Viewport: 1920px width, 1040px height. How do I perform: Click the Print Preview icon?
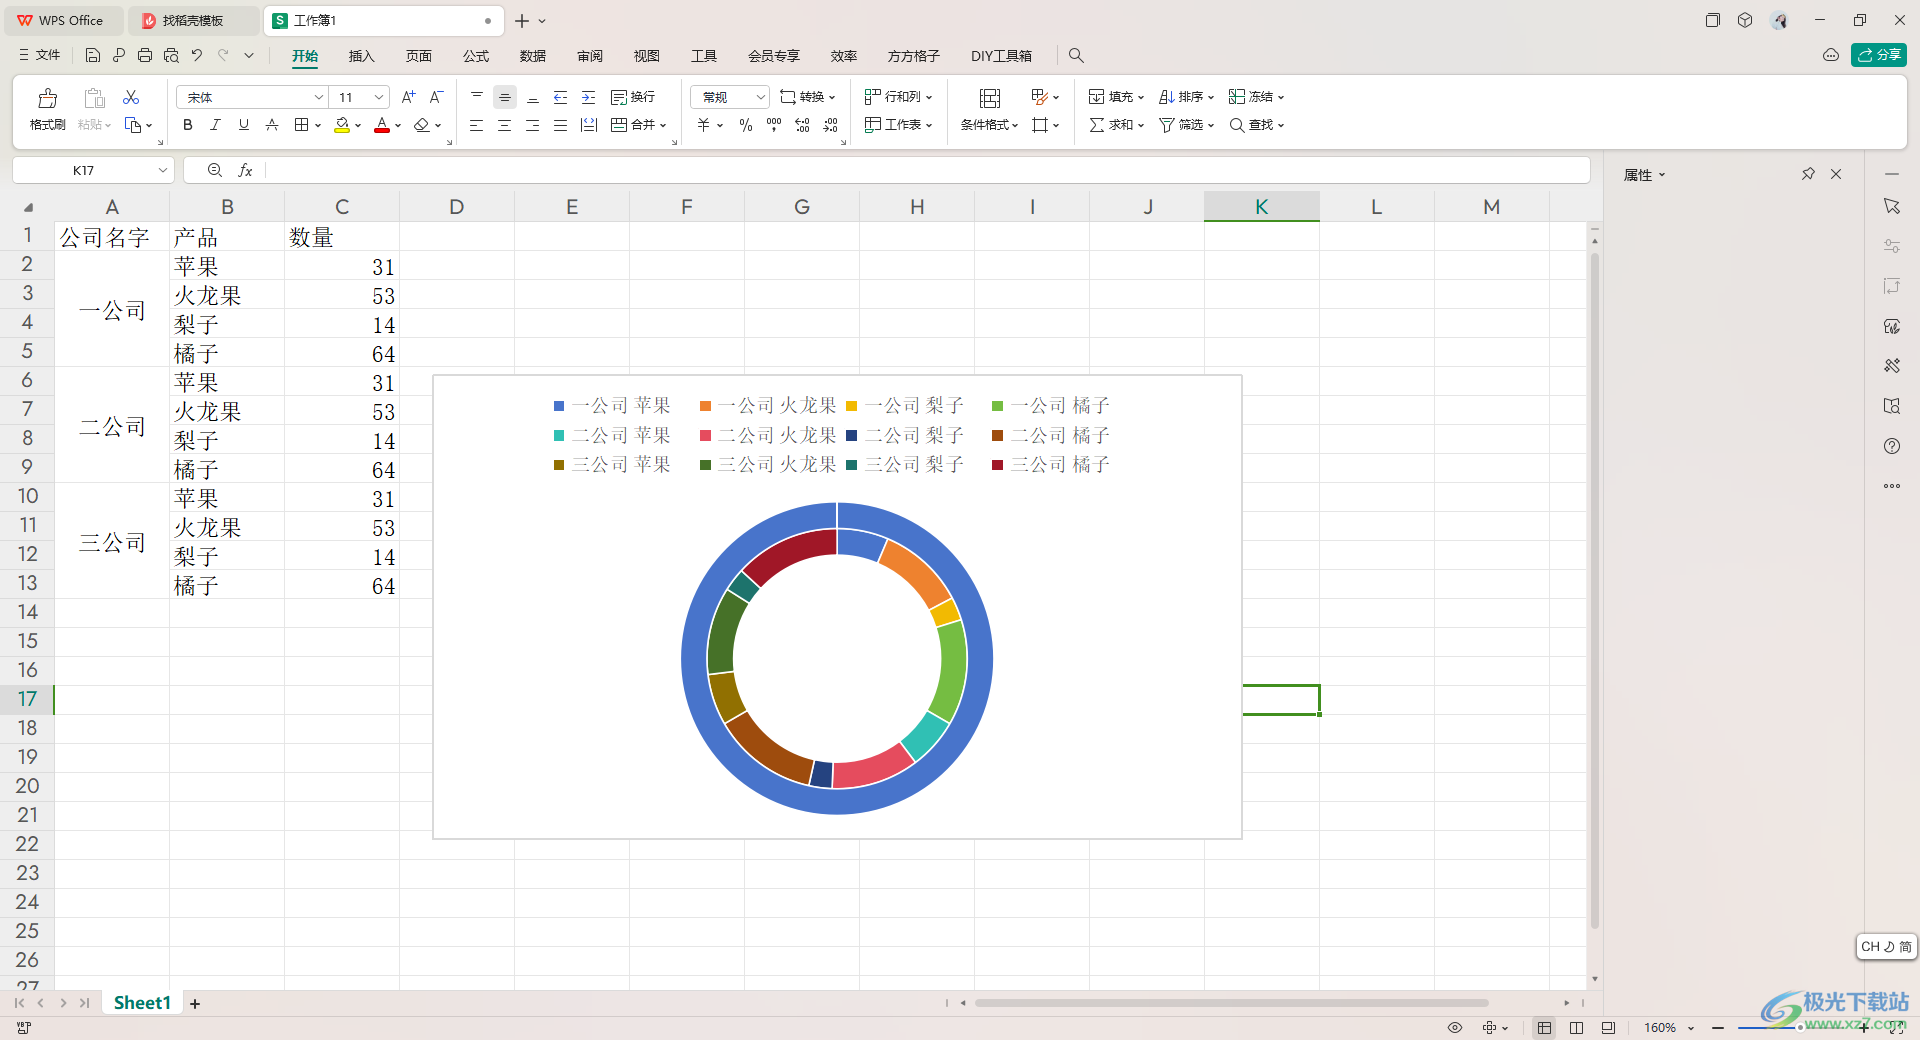(x=171, y=56)
